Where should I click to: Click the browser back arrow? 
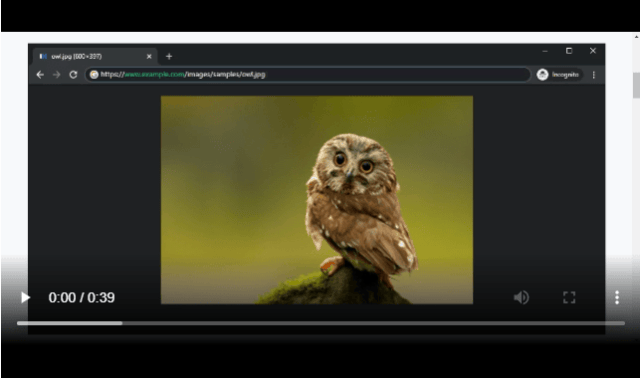pyautogui.click(x=40, y=75)
